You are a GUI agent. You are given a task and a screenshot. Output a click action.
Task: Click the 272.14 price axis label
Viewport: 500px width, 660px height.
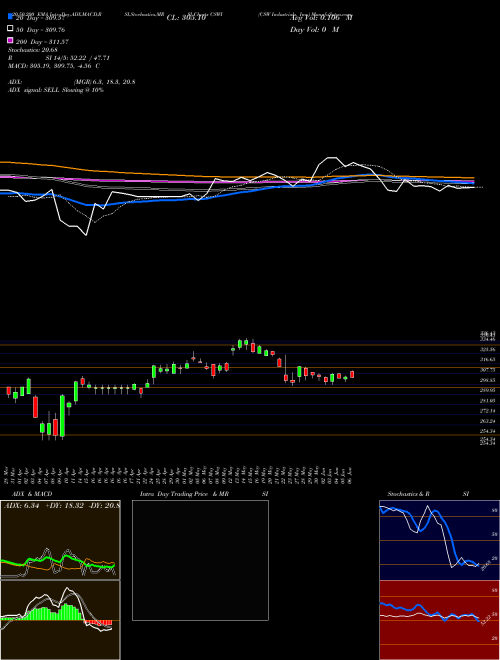(488, 410)
